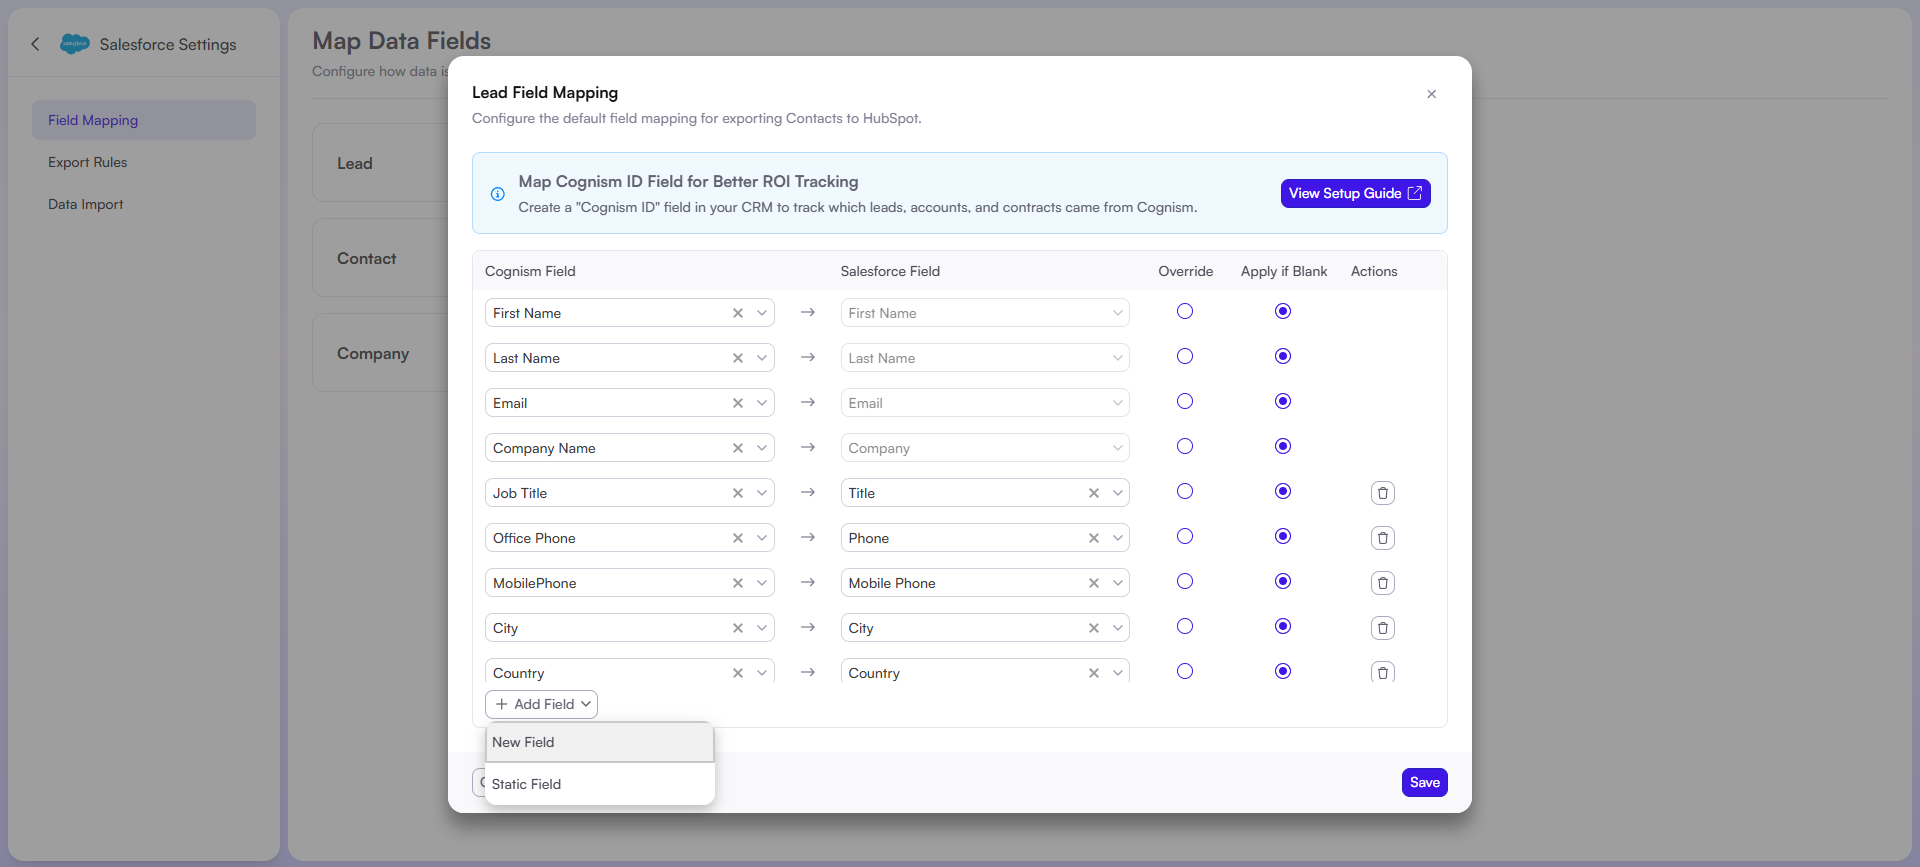Remove the MobilePhone mapping with trash icon
The width and height of the screenshot is (1920, 867).
[1382, 583]
